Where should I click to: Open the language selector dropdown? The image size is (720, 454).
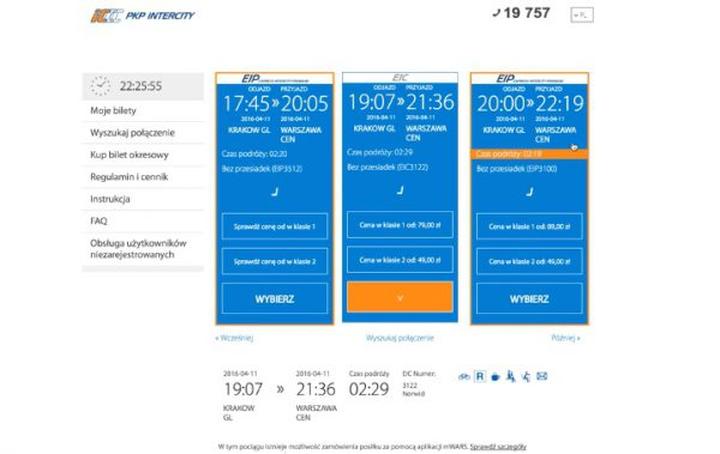(x=581, y=15)
